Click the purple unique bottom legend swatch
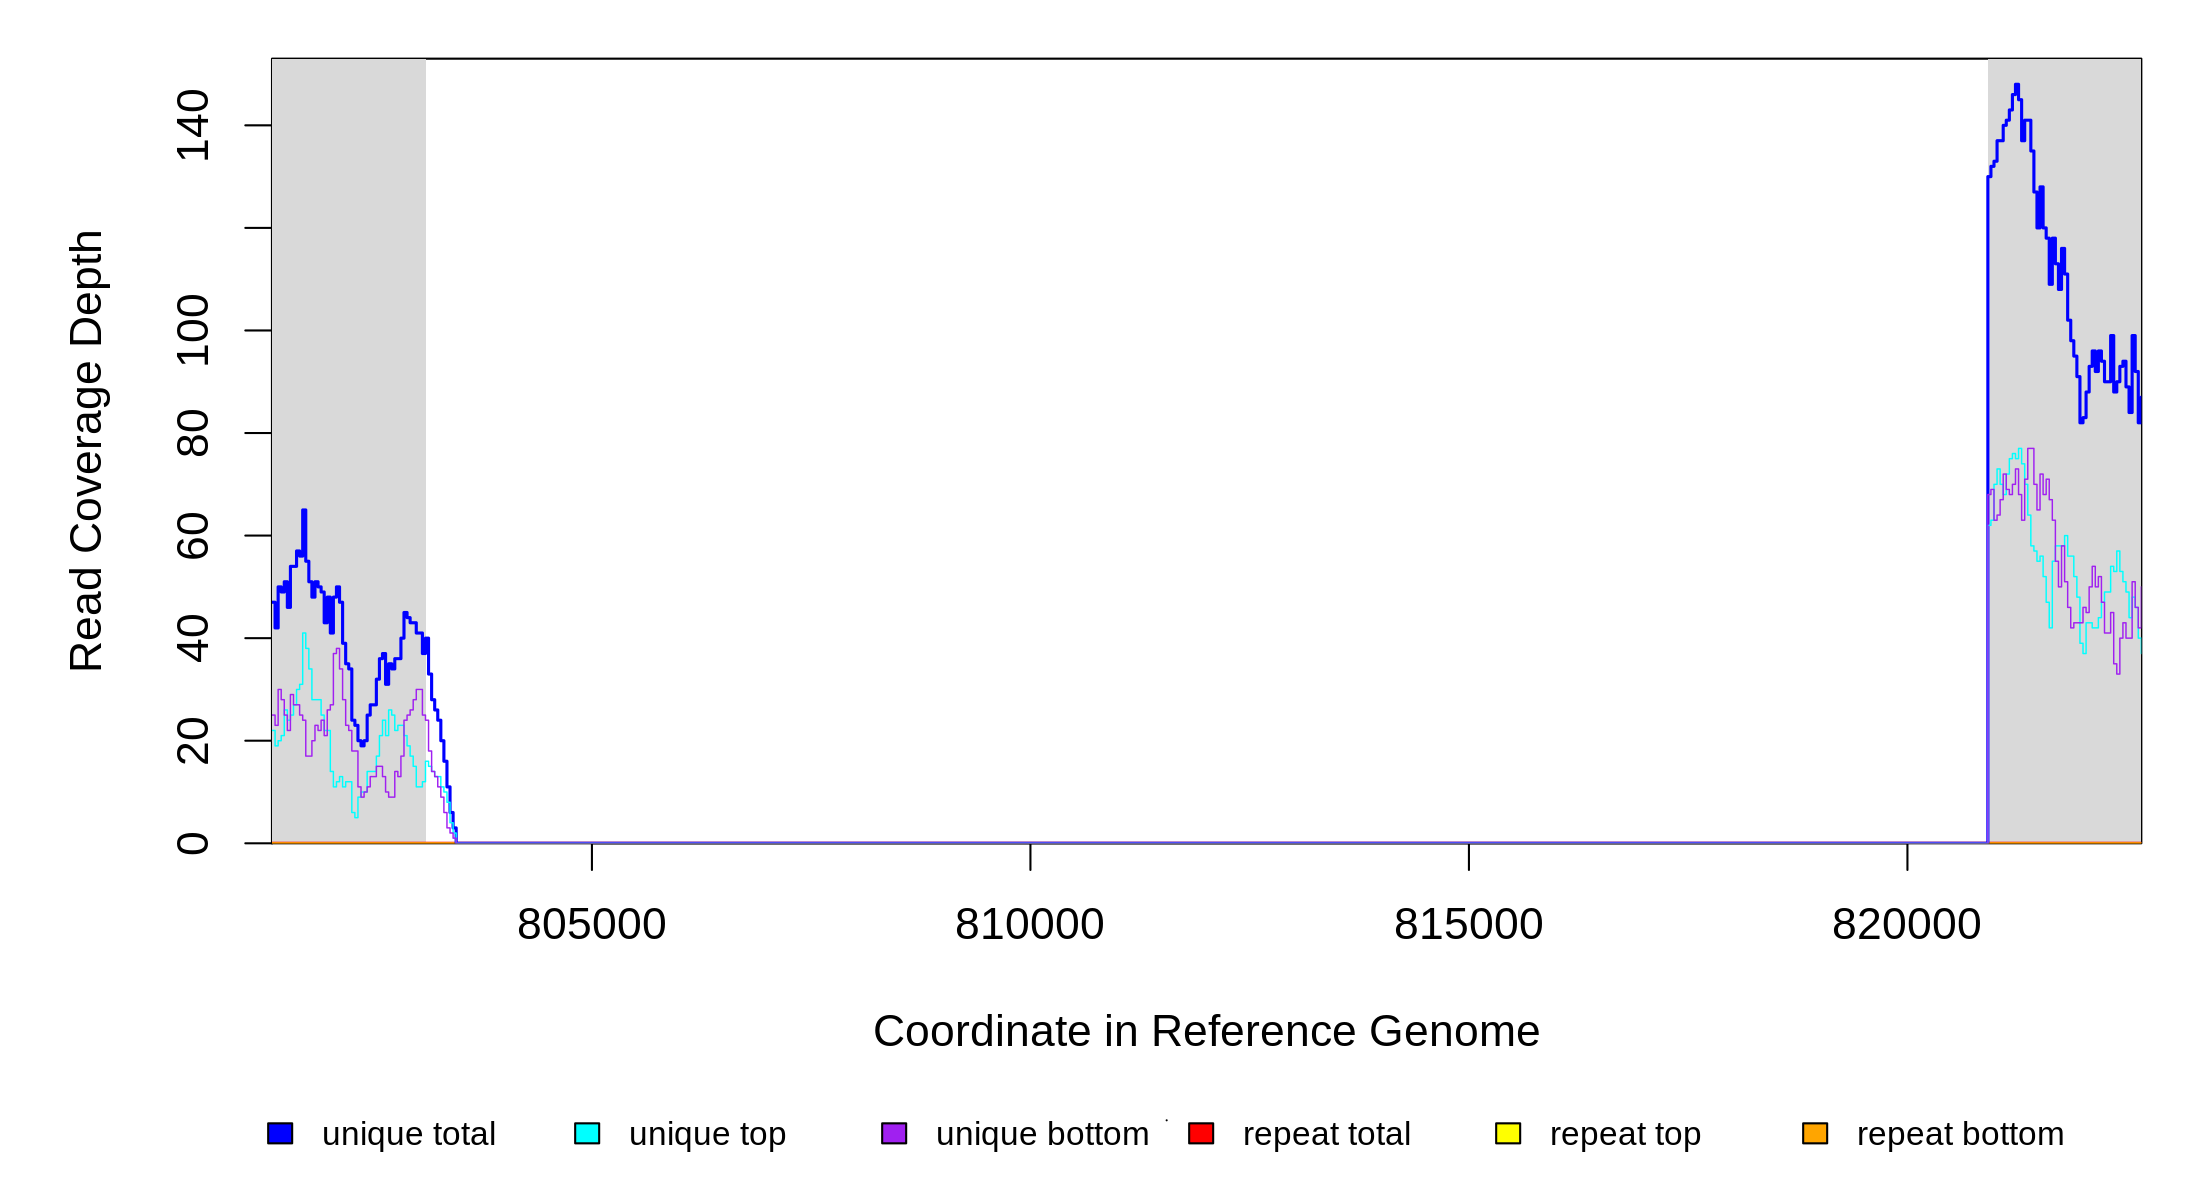The height and width of the screenshot is (1200, 2200). pyautogui.click(x=894, y=1133)
